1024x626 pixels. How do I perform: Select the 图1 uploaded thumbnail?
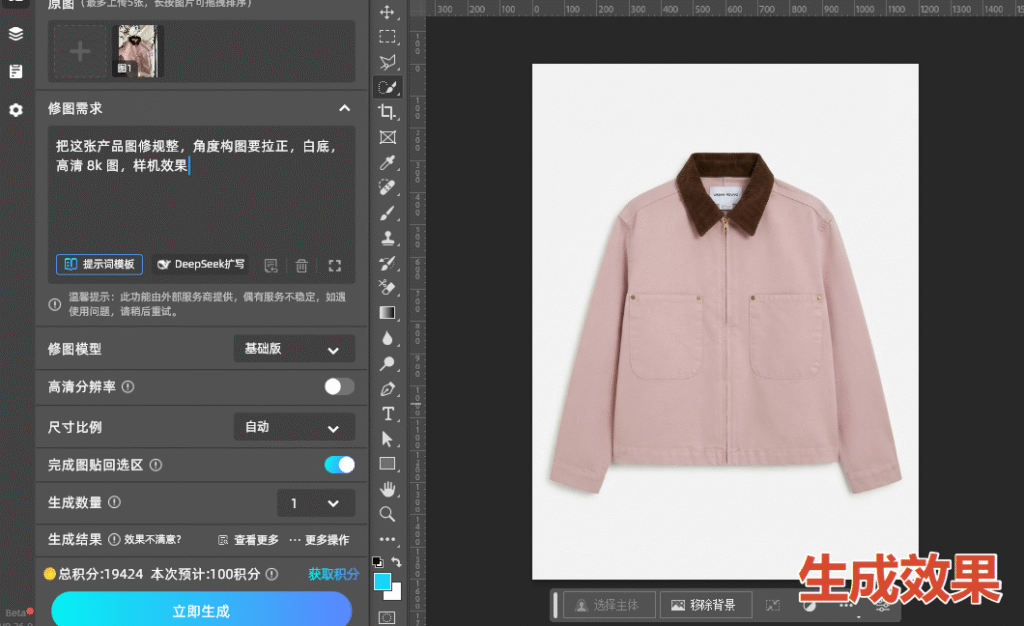click(x=138, y=52)
